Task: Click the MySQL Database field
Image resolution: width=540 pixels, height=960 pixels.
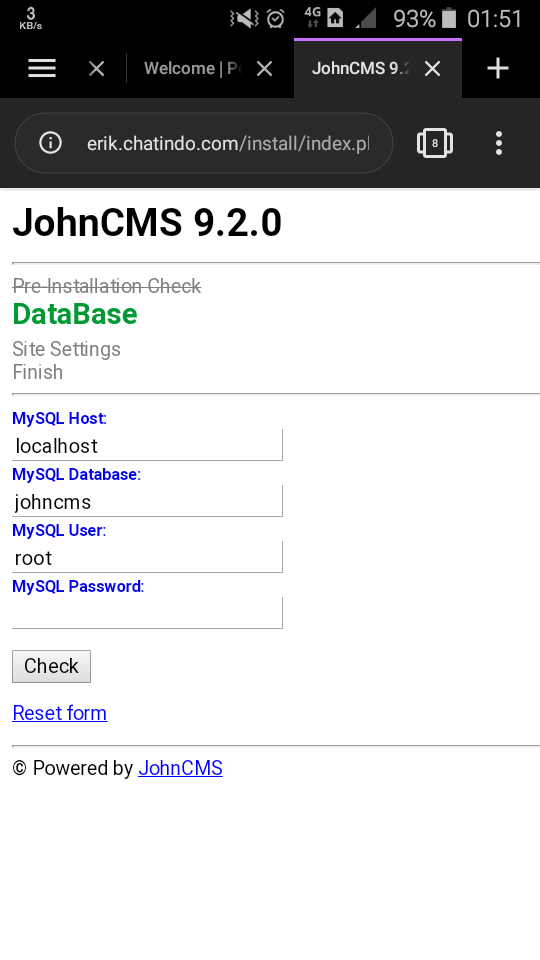Action: click(148, 501)
